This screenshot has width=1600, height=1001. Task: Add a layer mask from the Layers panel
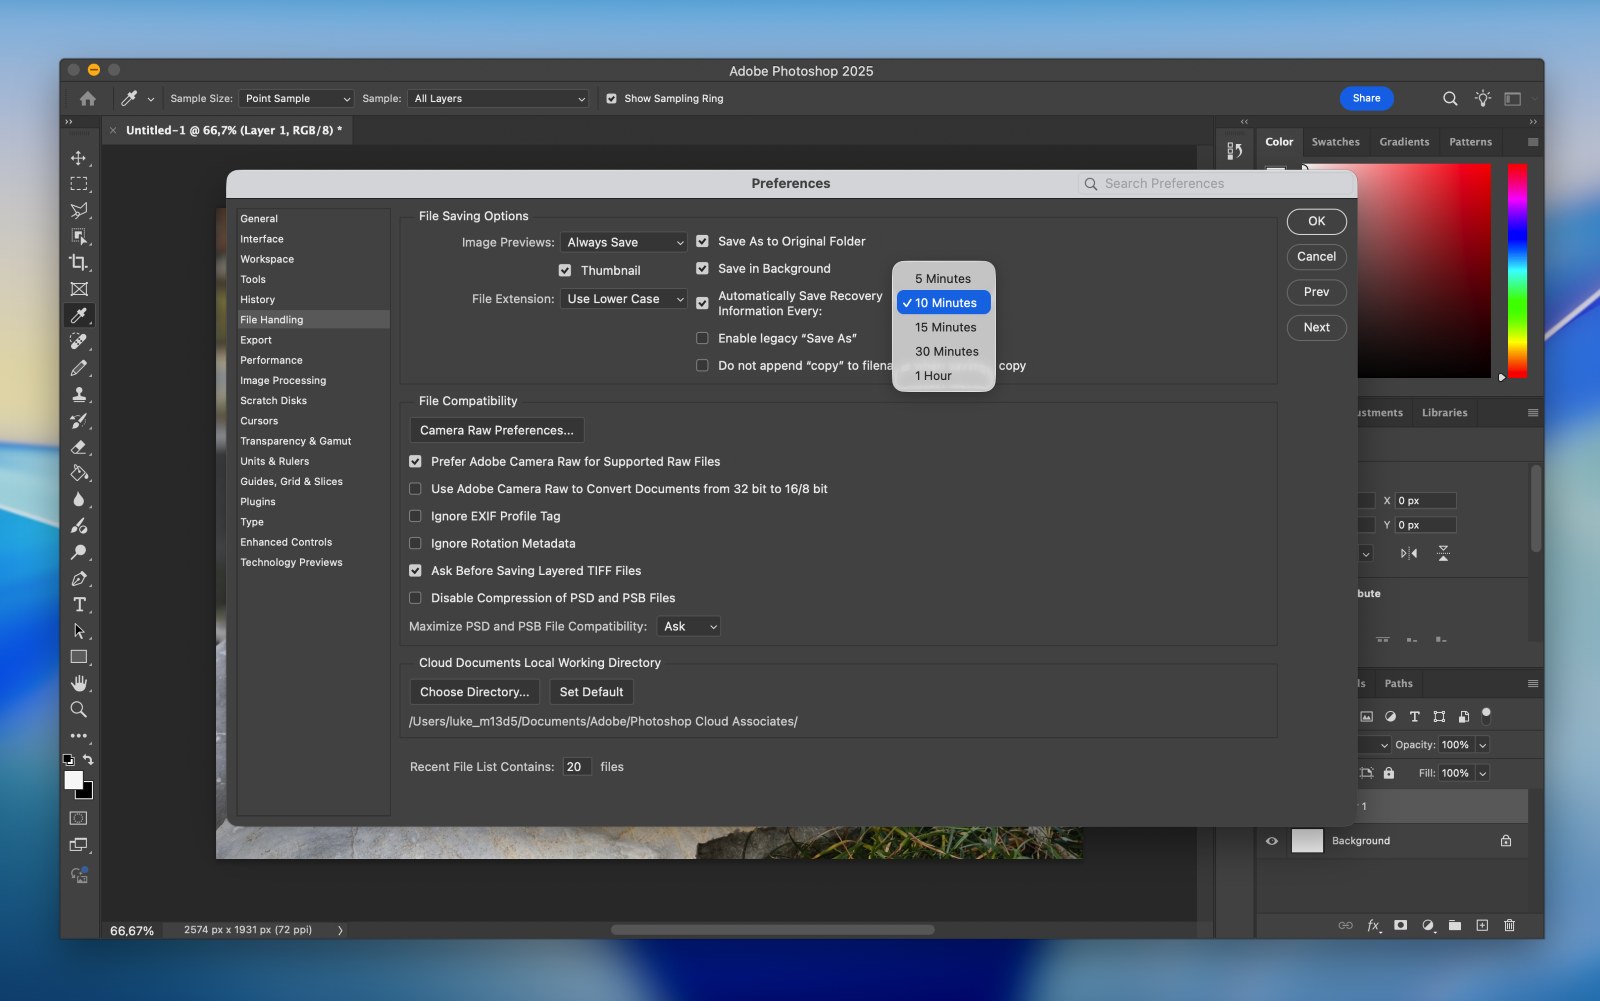coord(1401,925)
